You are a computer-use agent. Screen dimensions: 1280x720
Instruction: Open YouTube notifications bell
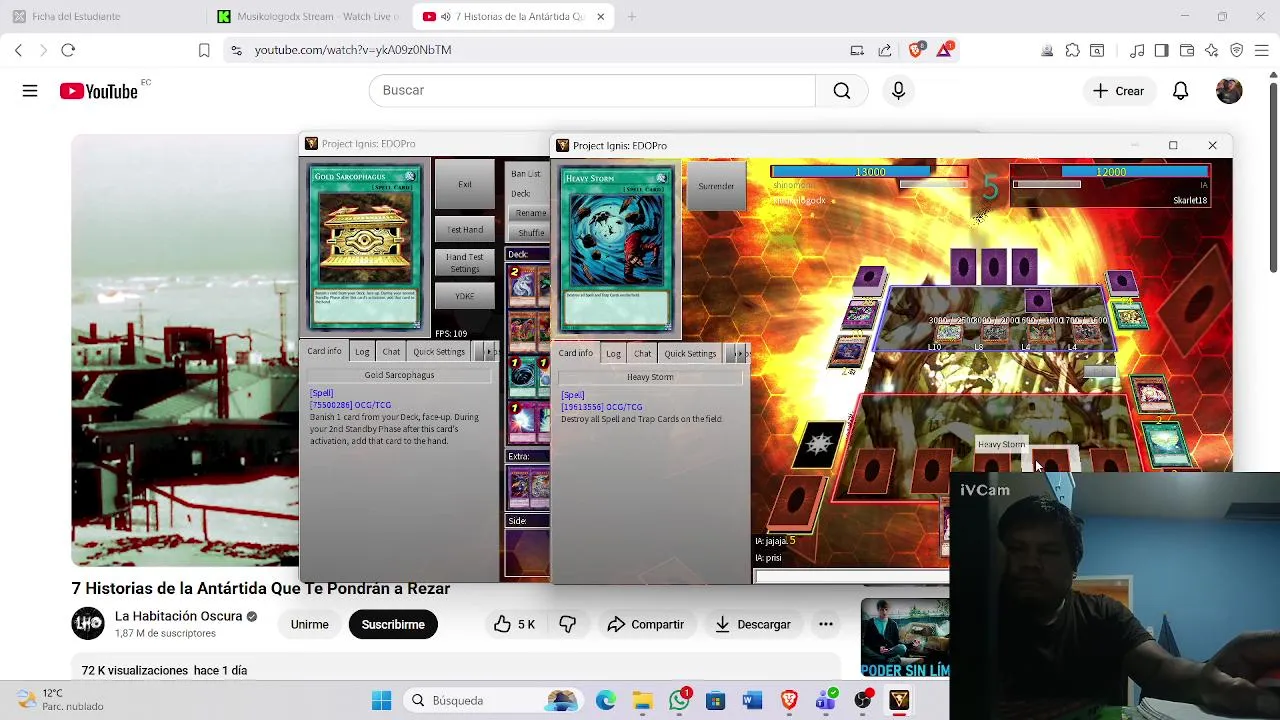(1180, 91)
